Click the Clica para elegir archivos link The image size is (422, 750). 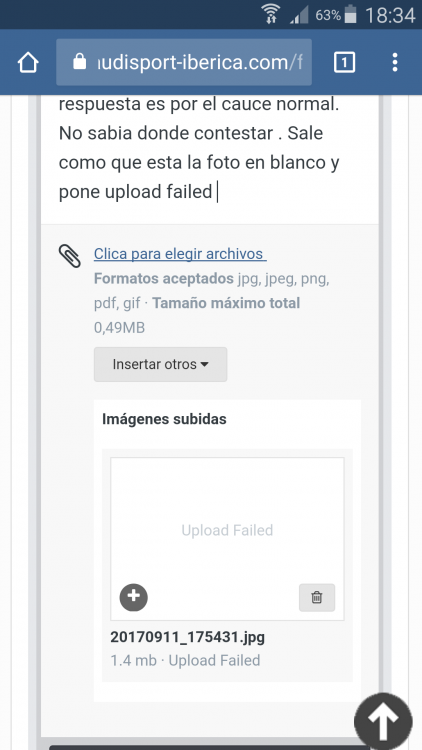pos(180,254)
